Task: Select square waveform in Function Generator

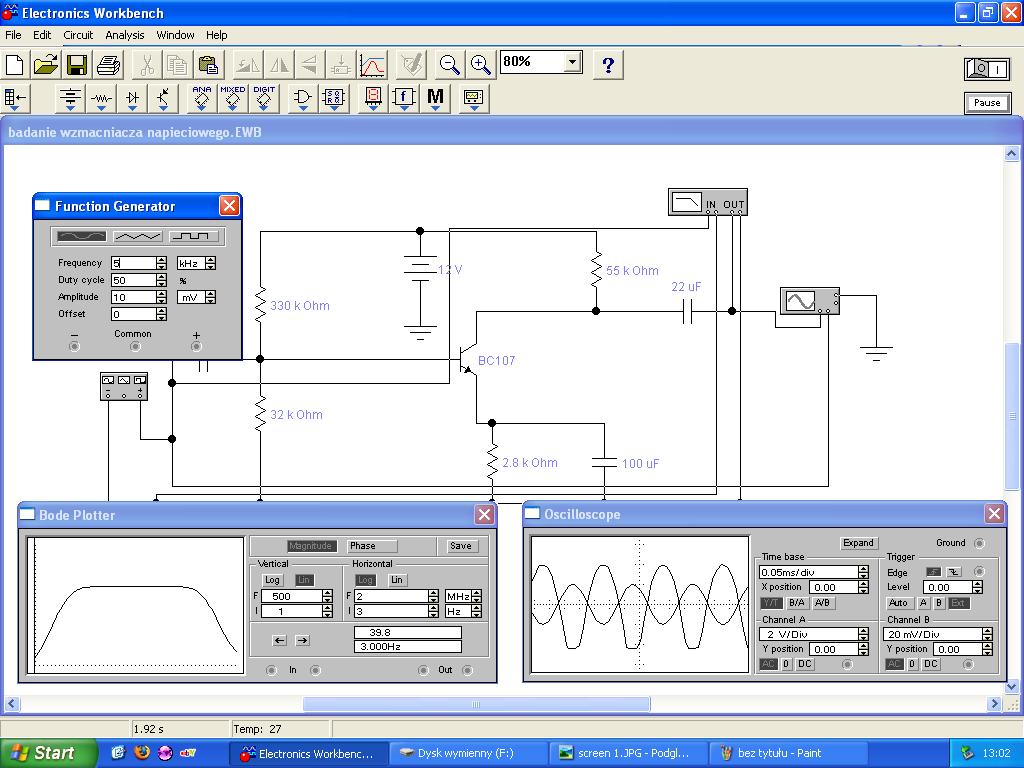Action: [x=193, y=236]
